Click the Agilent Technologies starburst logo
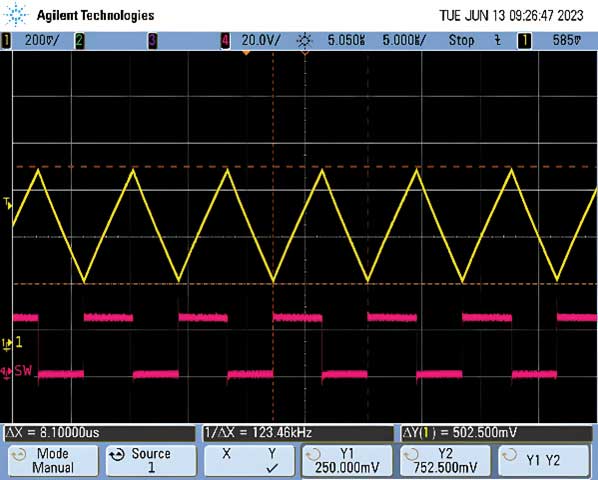Image resolution: width=598 pixels, height=480 pixels. pos(16,14)
